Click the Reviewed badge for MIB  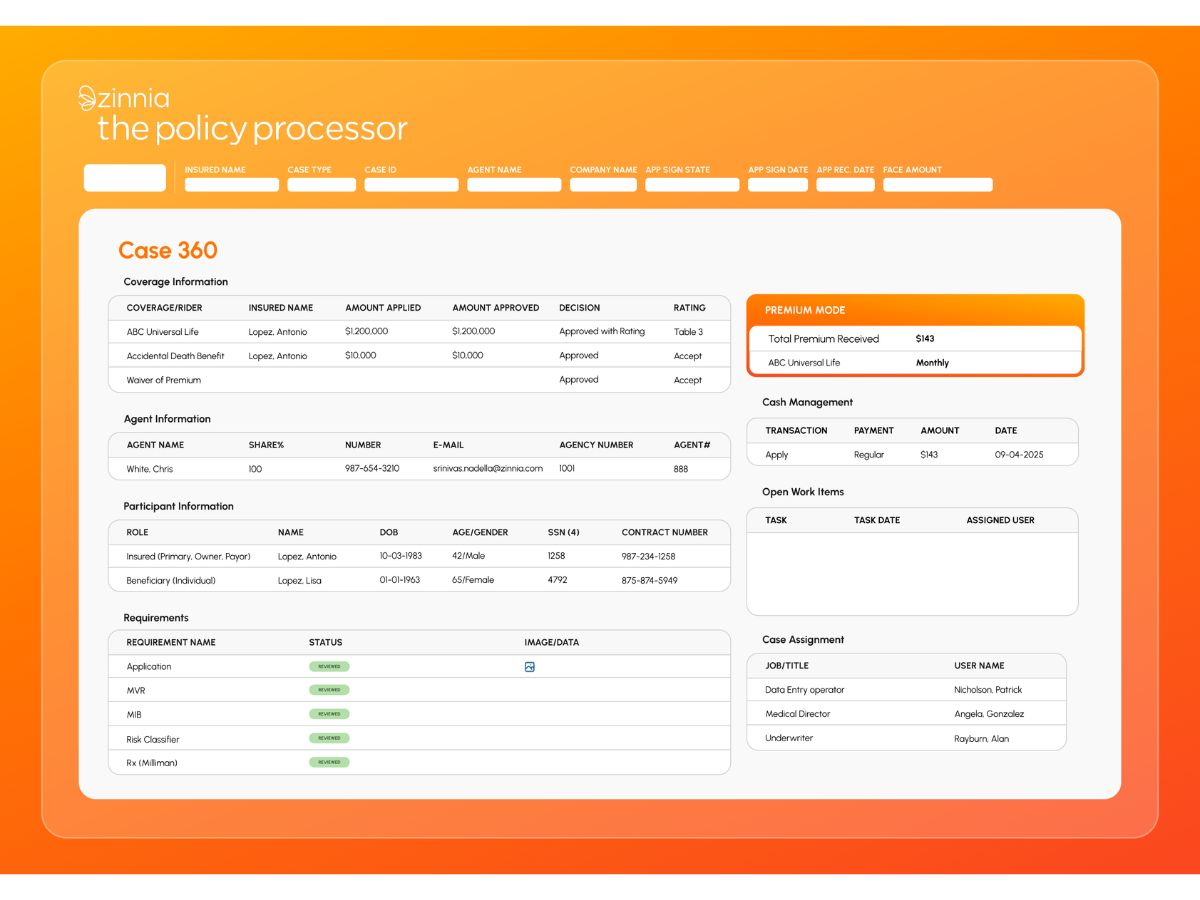(329, 714)
